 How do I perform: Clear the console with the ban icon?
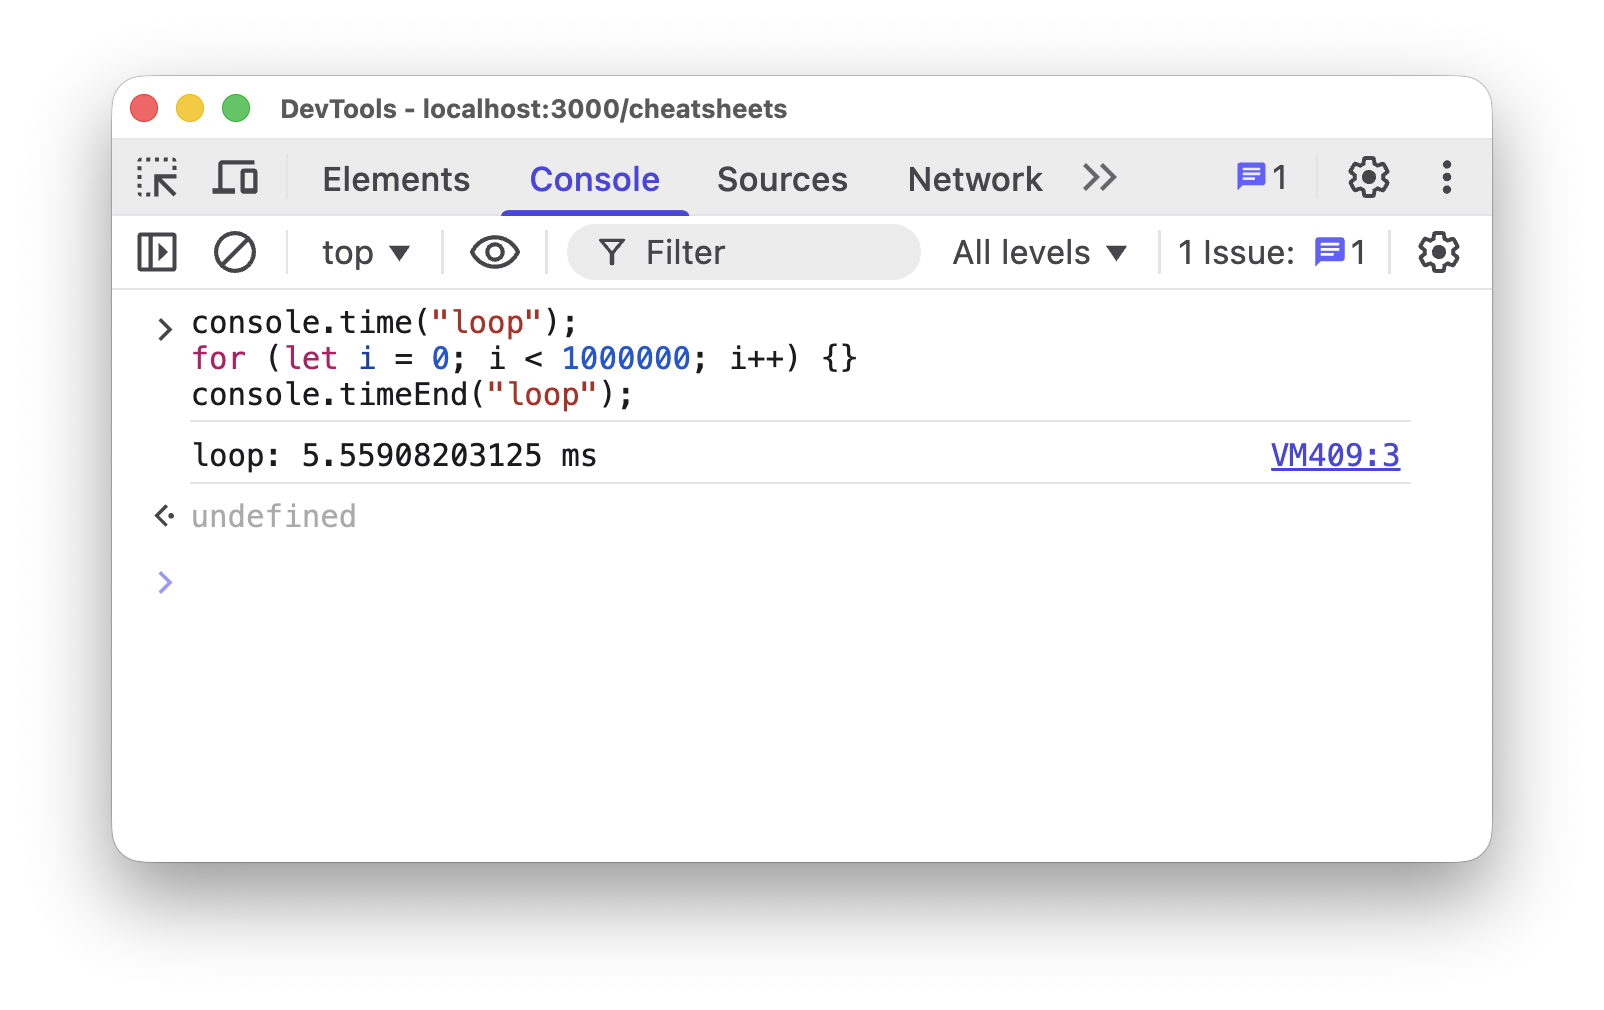(235, 252)
